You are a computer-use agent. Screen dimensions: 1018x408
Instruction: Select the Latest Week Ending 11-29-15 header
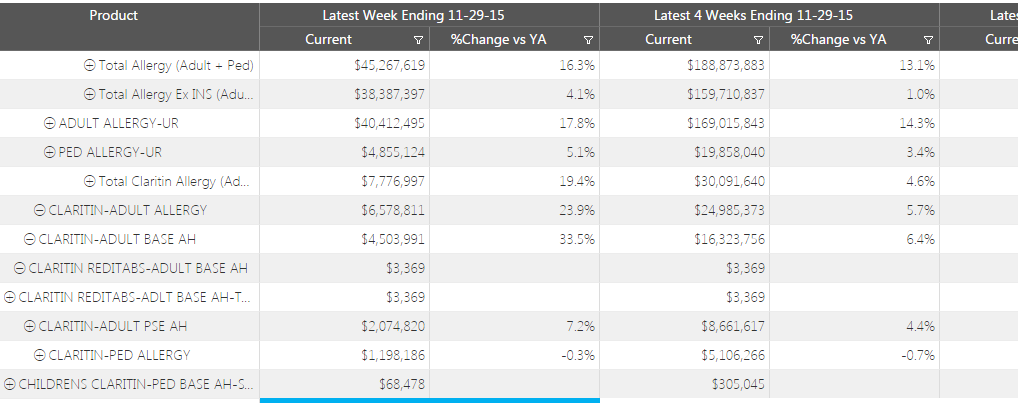[429, 16]
